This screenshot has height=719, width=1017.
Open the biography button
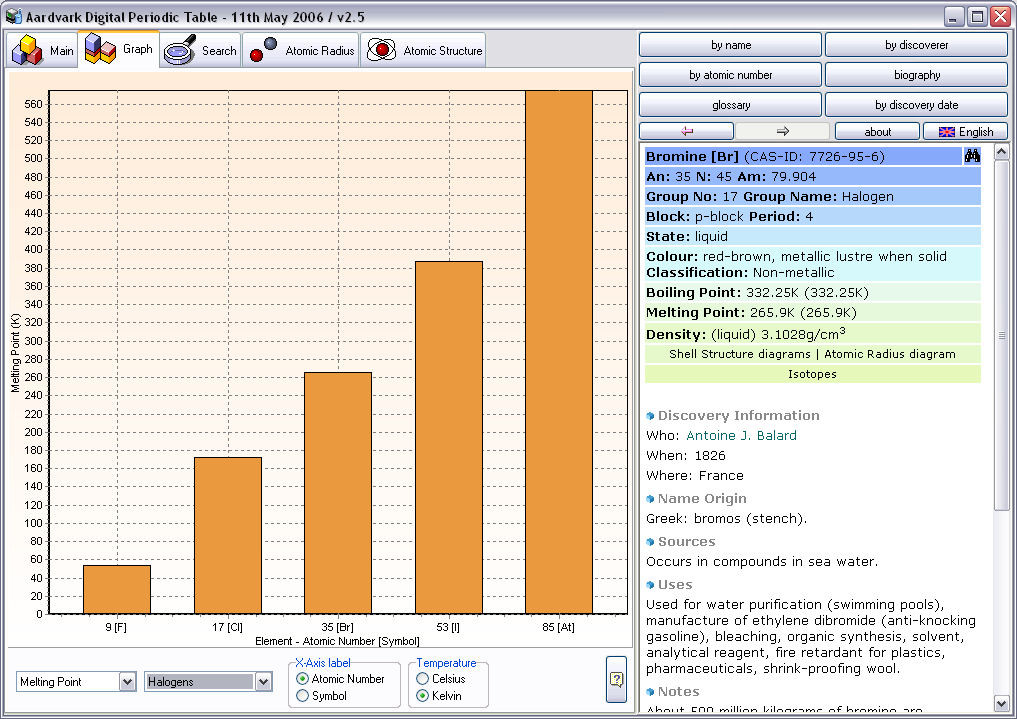pos(916,75)
